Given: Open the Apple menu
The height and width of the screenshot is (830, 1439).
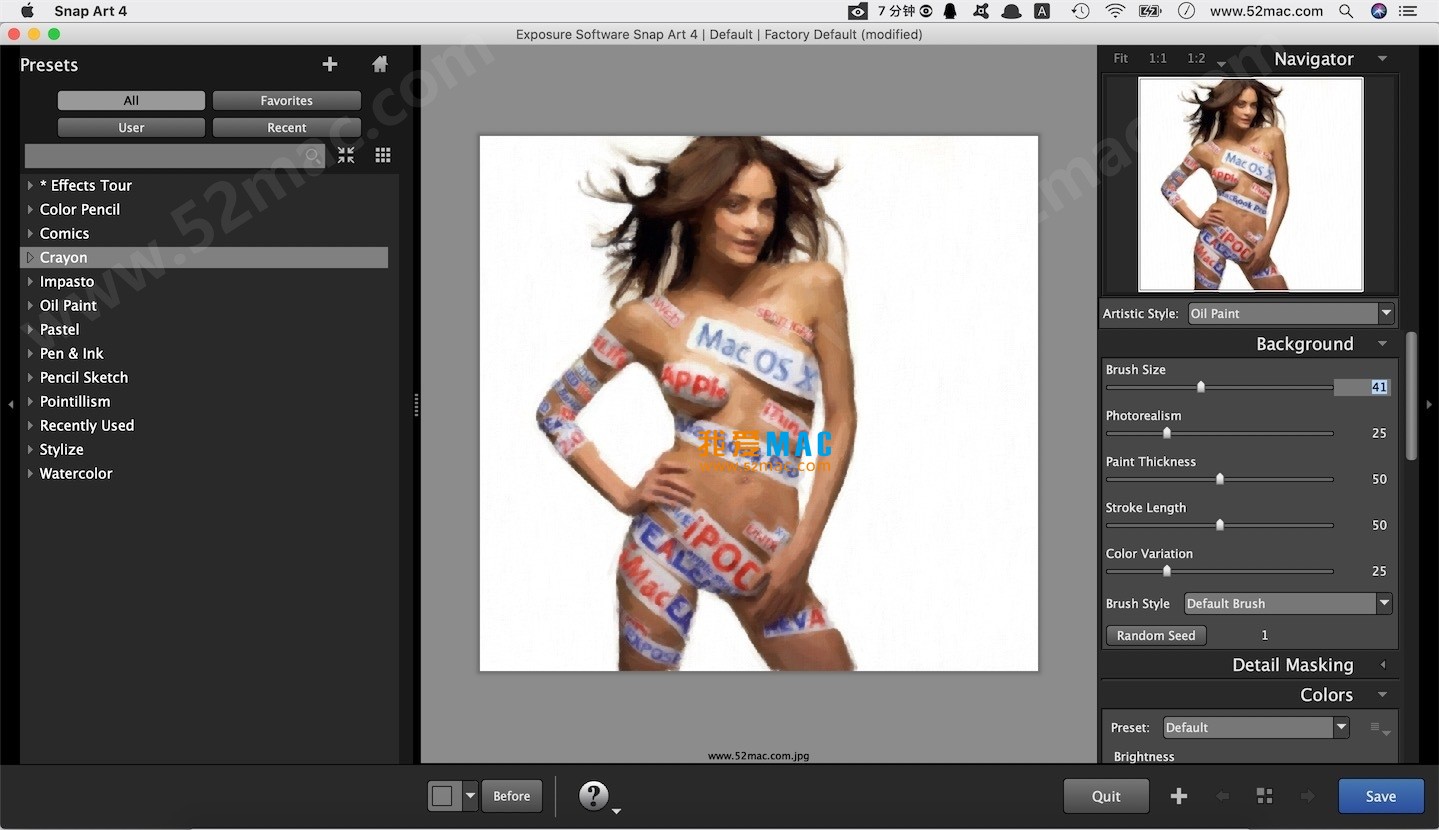Looking at the screenshot, I should 27,11.
